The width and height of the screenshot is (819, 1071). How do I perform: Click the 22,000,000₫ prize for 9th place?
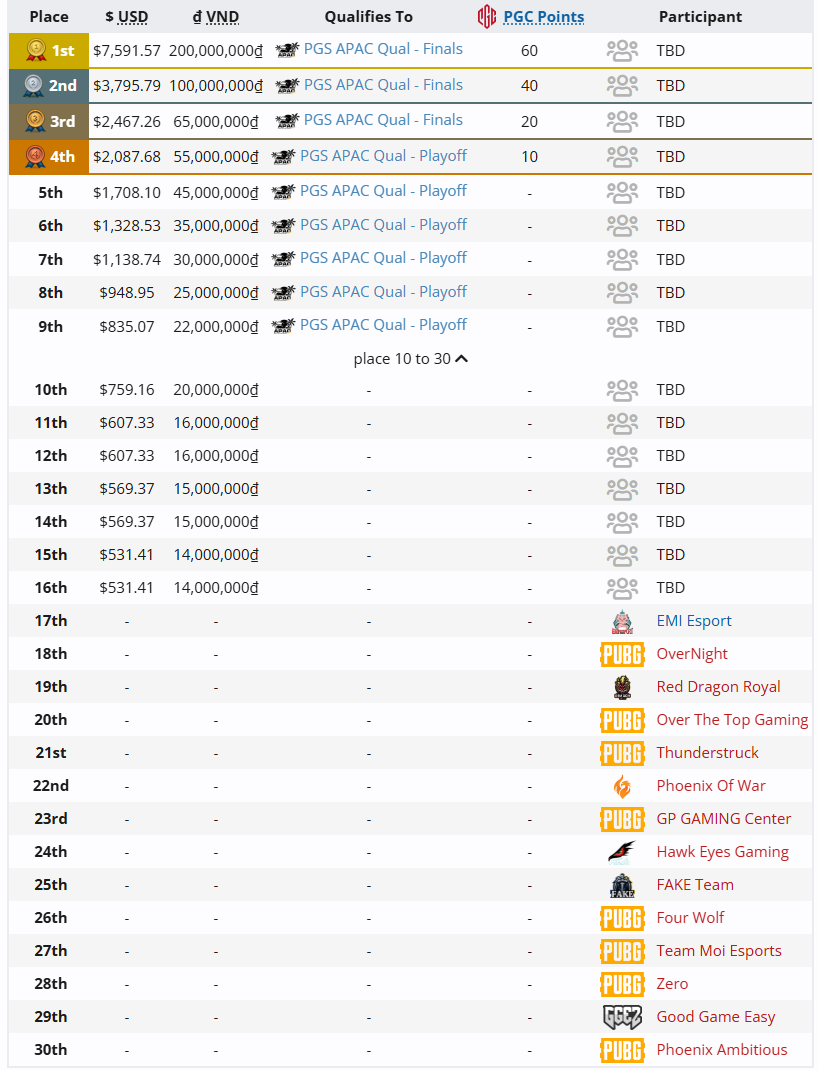(216, 326)
